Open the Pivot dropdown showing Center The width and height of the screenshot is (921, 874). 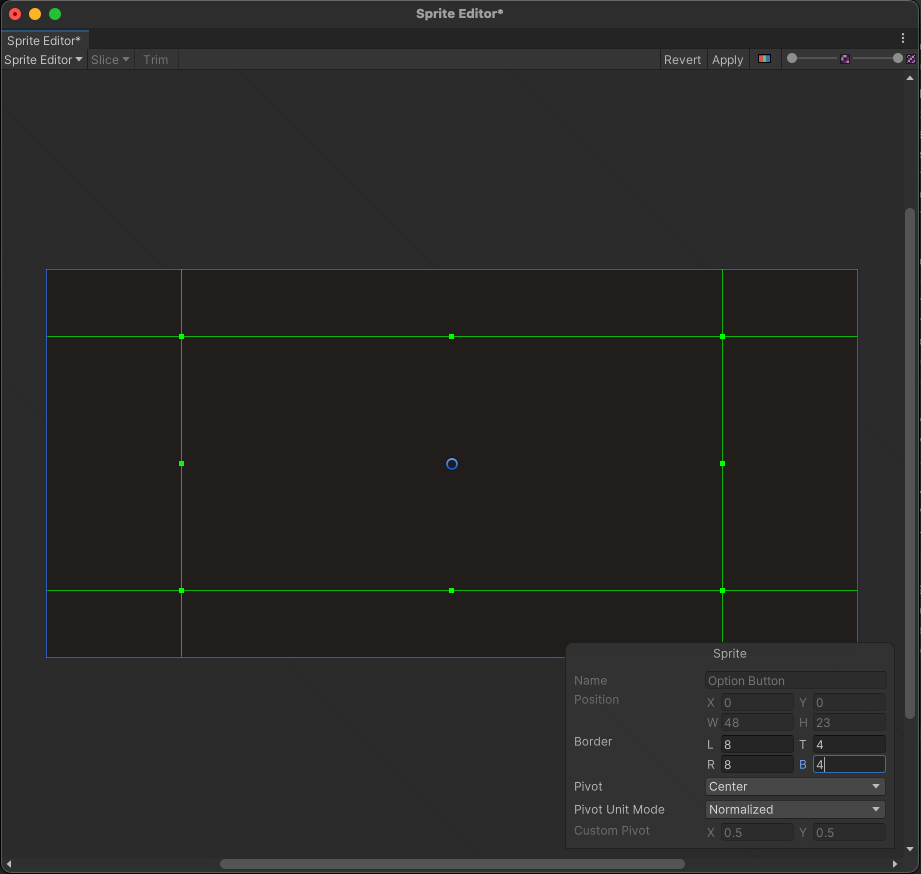click(794, 786)
